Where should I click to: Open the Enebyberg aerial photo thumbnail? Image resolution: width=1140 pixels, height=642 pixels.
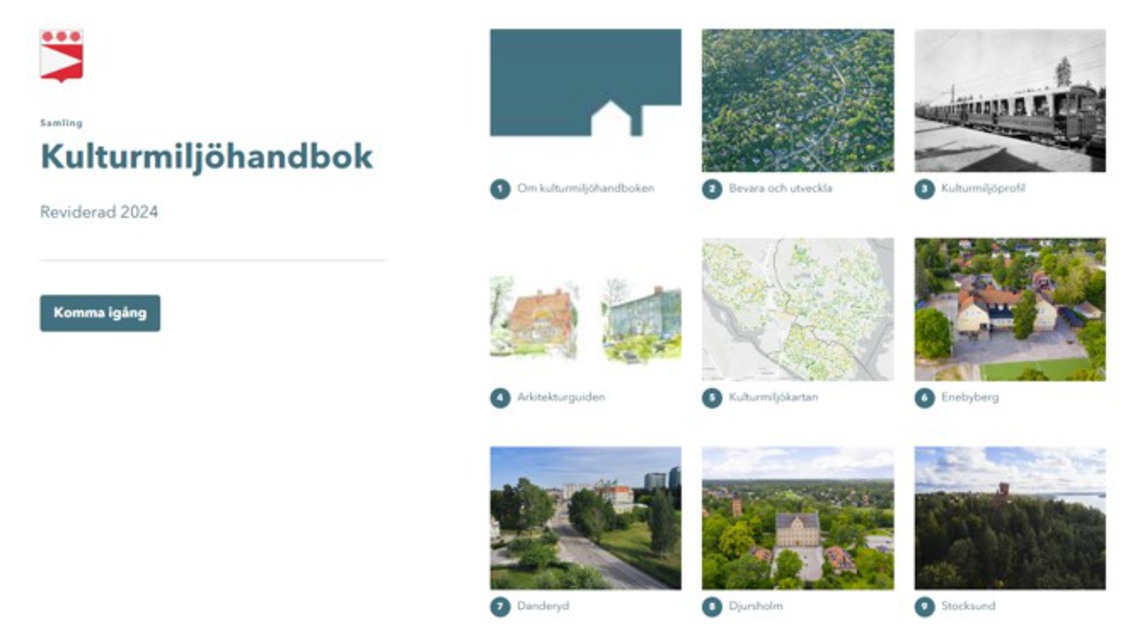coord(1010,310)
